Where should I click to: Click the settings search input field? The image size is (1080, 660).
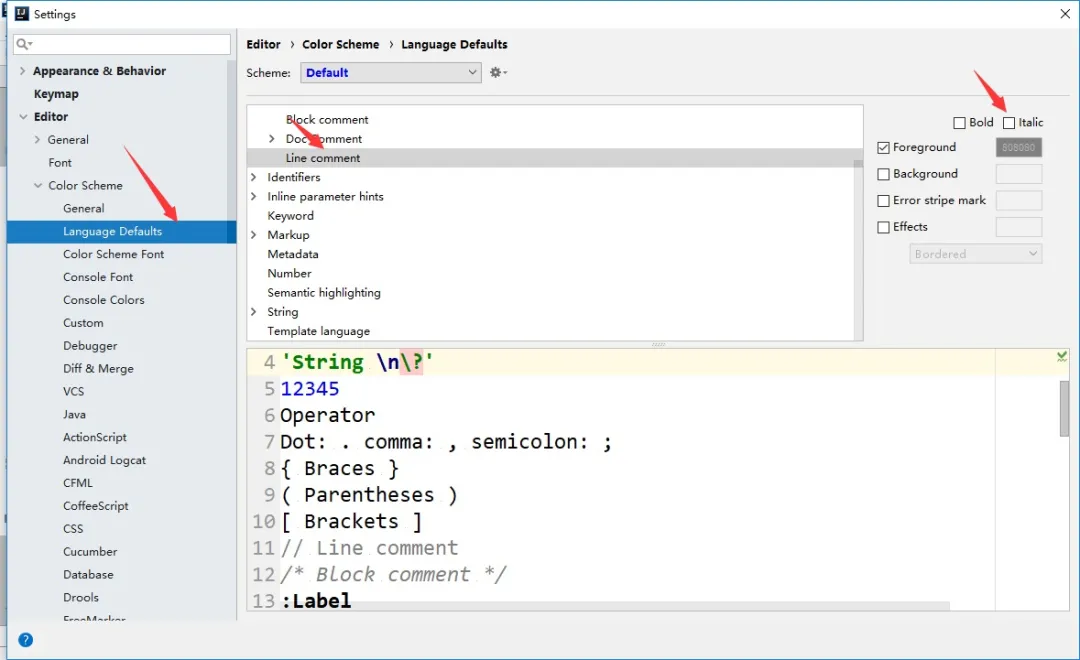click(130, 45)
